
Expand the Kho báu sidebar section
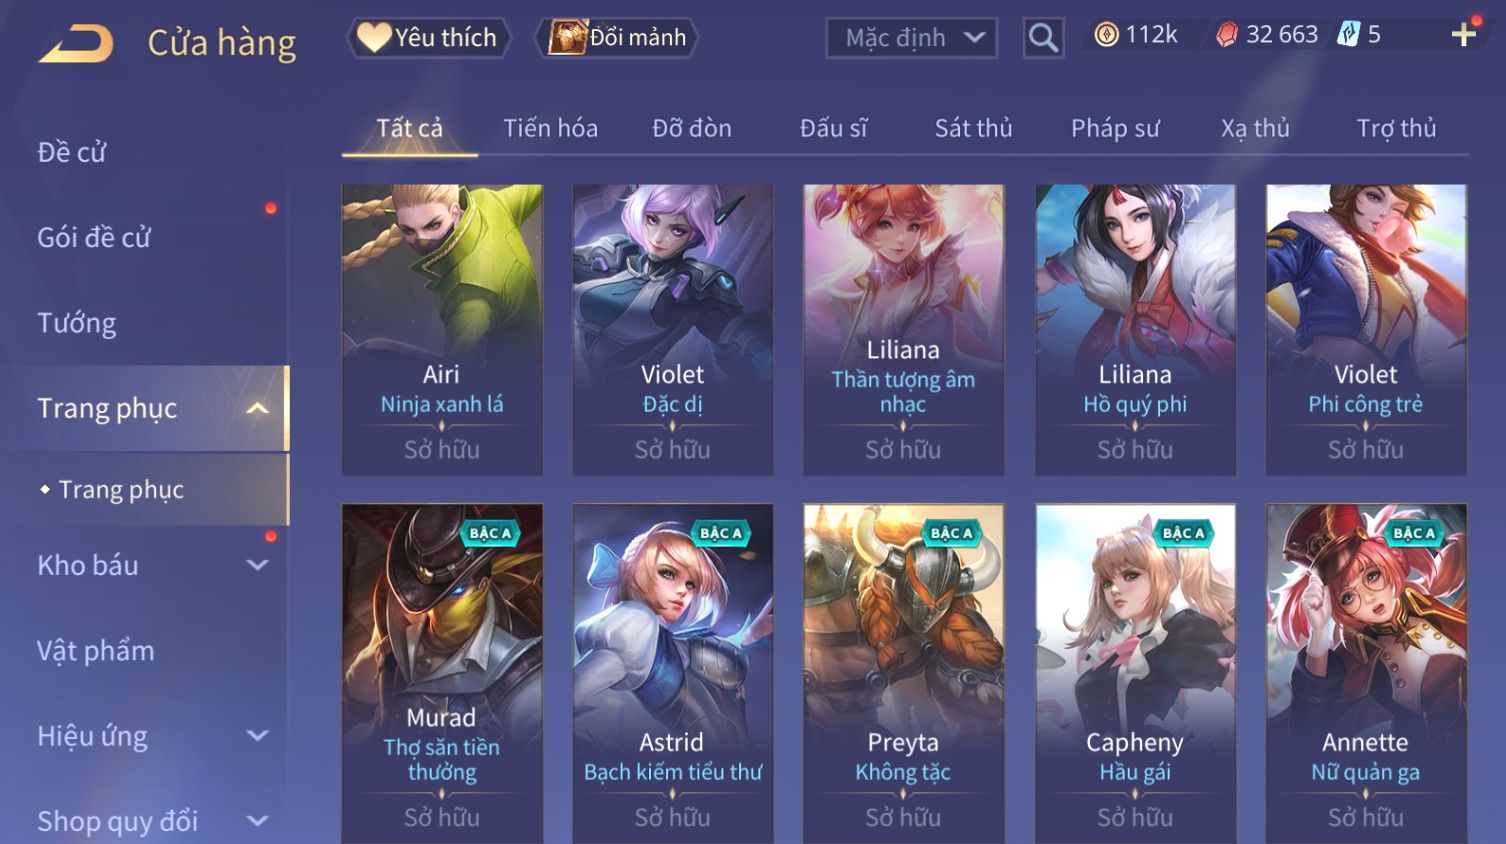[257, 565]
